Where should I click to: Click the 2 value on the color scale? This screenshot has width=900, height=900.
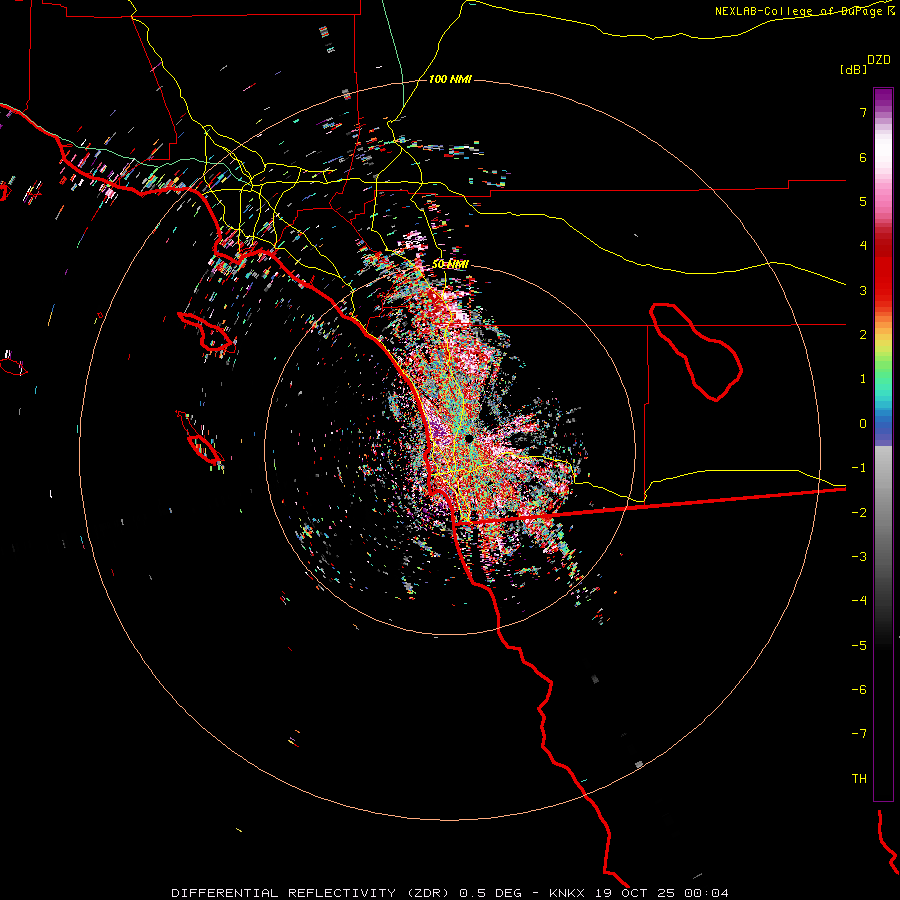pyautogui.click(x=863, y=335)
